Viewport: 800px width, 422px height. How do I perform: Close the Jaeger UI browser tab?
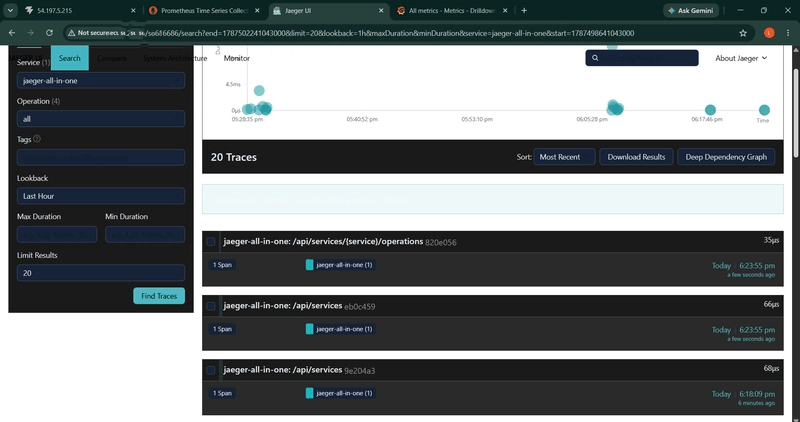381,10
